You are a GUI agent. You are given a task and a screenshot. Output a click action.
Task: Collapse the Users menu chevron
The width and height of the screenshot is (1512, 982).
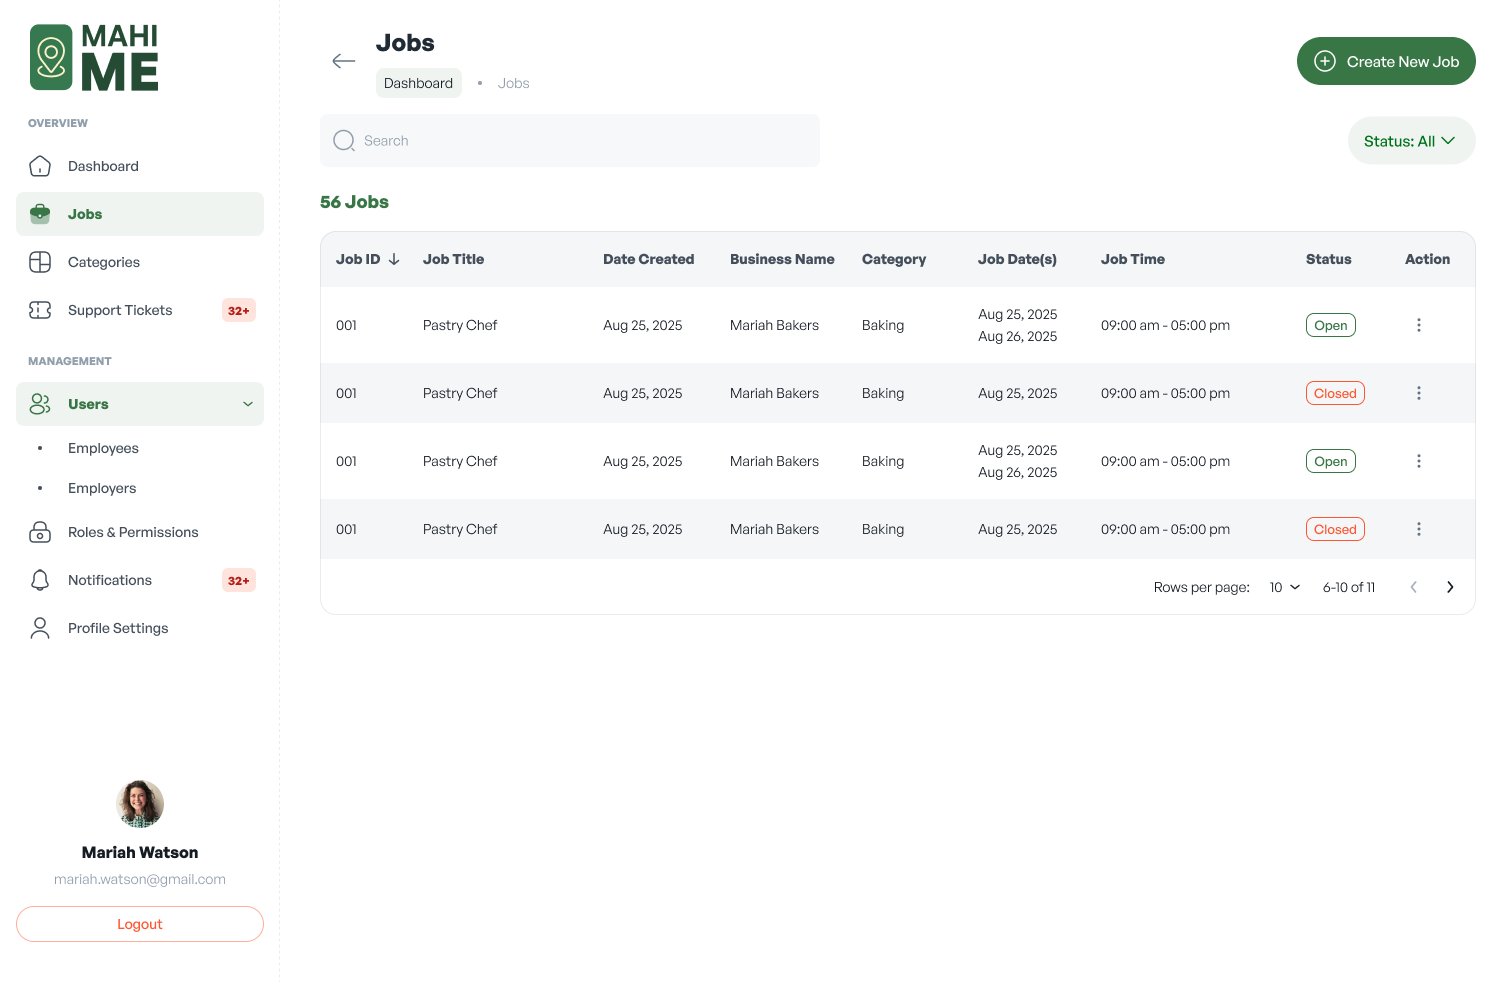[x=248, y=404]
